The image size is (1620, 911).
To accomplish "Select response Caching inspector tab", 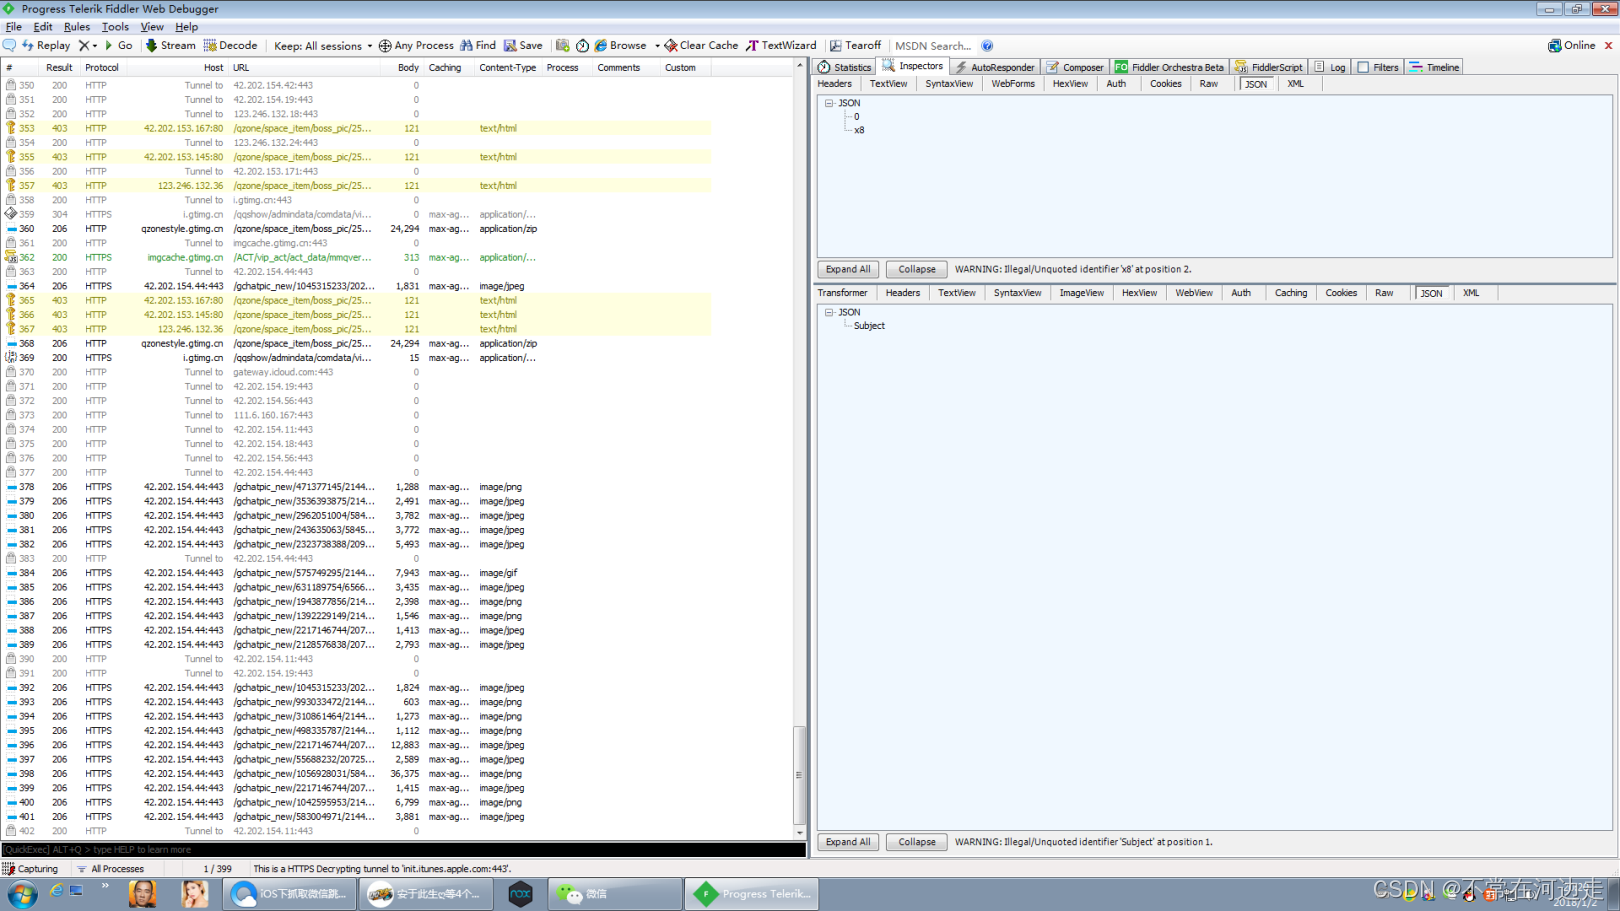I will [x=1290, y=293].
